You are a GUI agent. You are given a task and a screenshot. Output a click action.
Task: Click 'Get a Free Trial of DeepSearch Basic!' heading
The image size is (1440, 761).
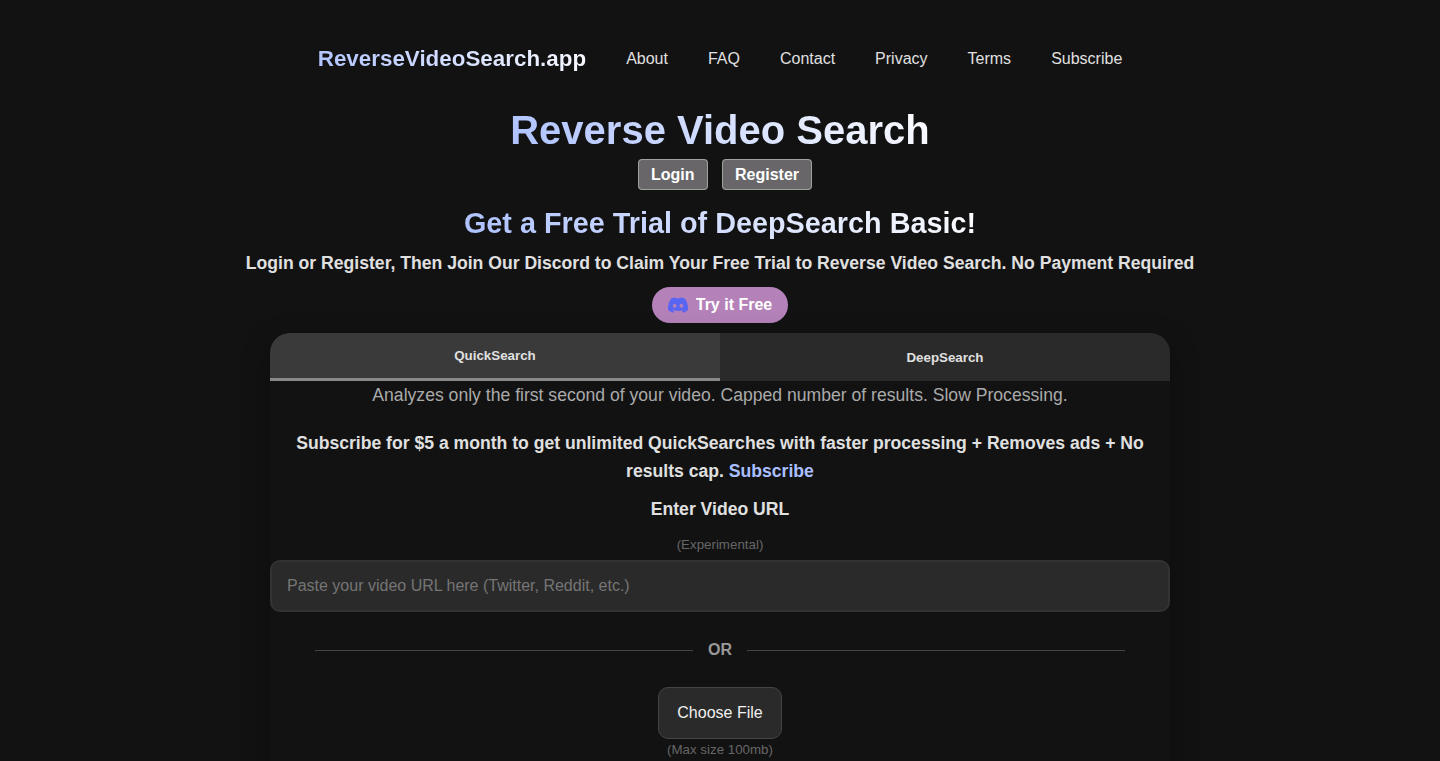(720, 223)
